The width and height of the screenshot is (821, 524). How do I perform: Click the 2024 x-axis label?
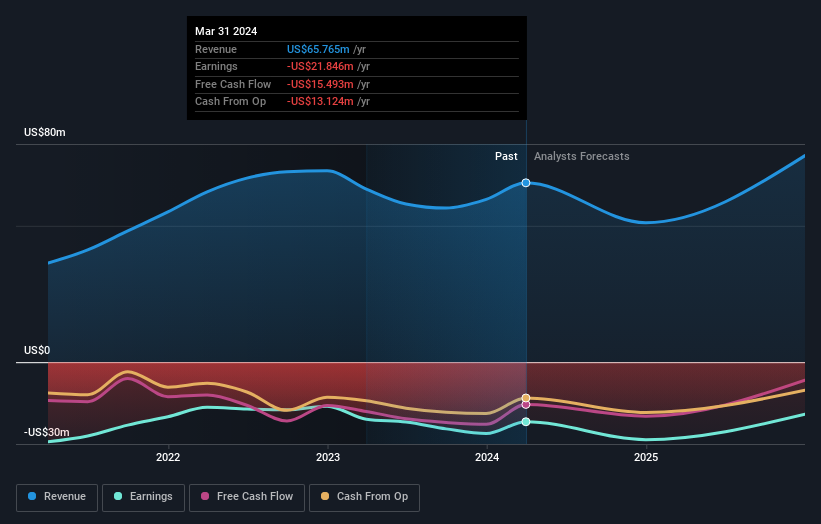(487, 458)
